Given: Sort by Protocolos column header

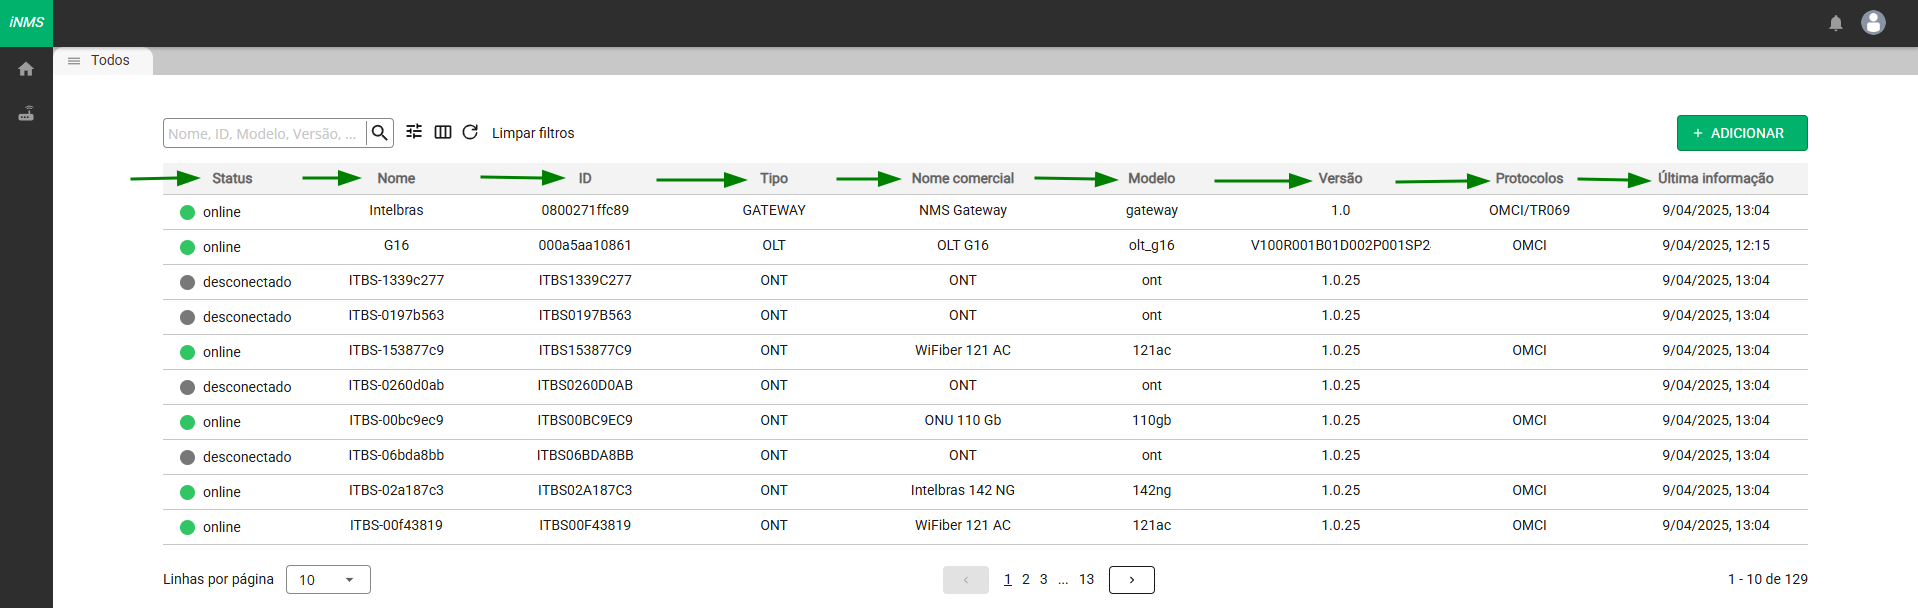Looking at the screenshot, I should pos(1529,178).
